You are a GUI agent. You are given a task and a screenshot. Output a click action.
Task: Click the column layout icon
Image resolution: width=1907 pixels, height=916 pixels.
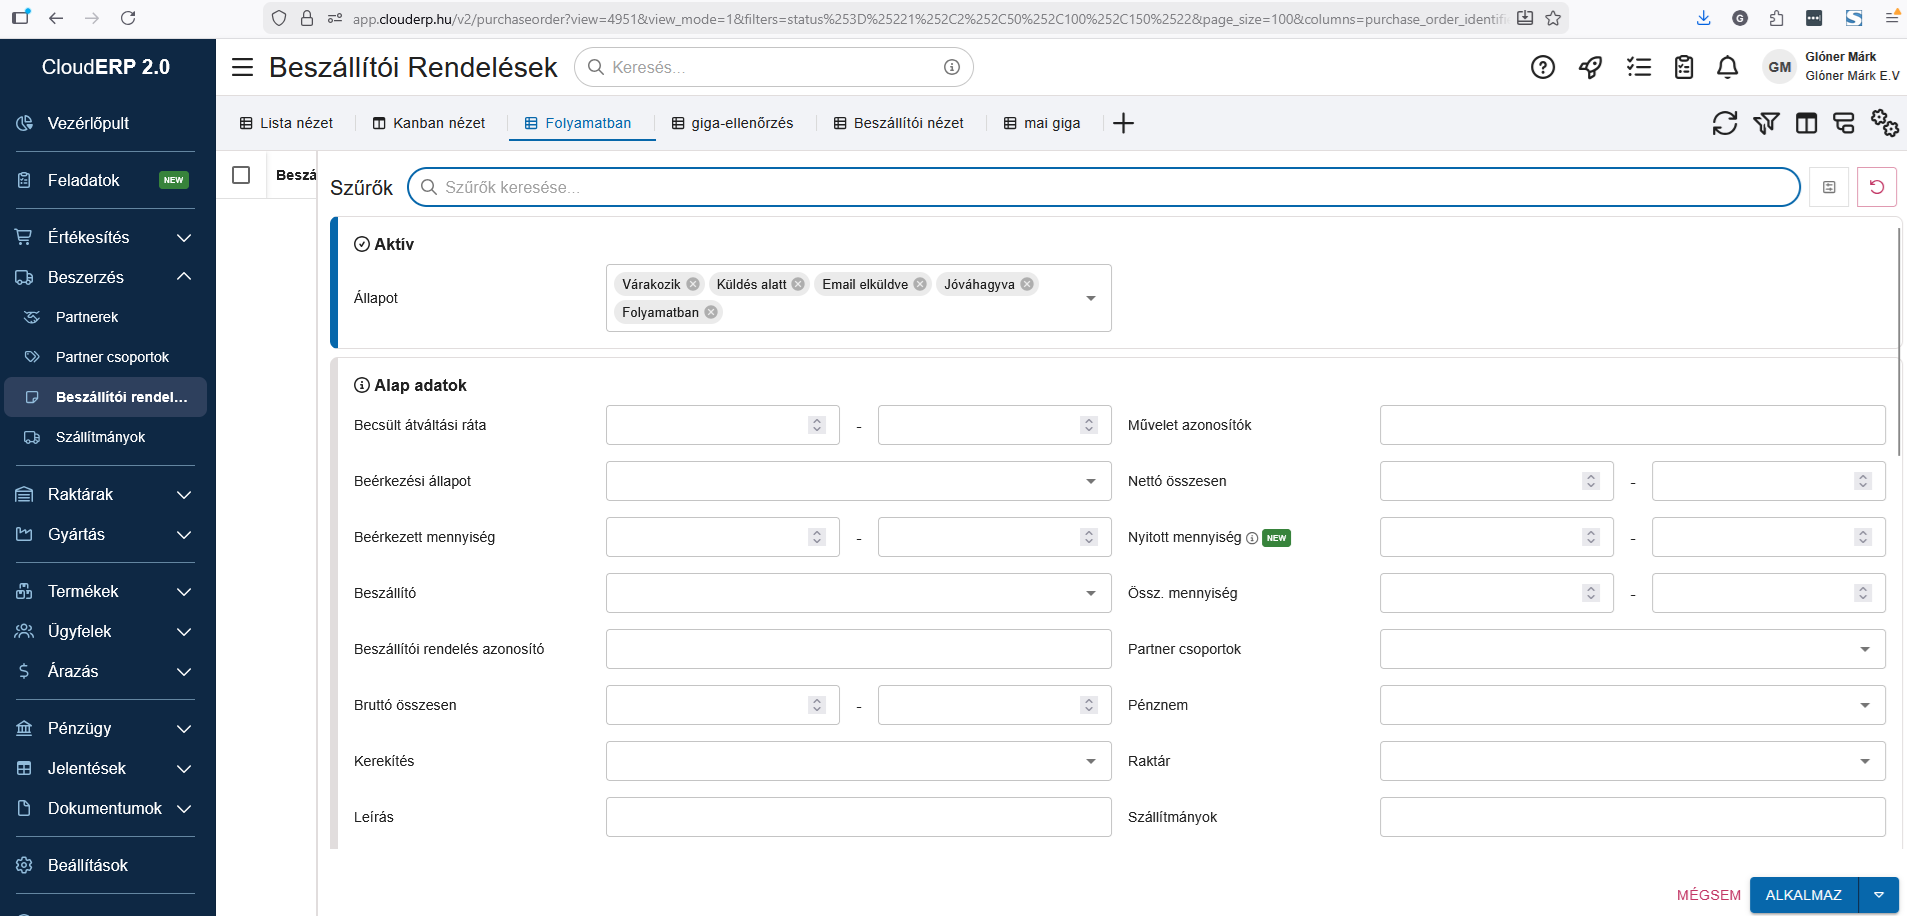(x=1806, y=123)
